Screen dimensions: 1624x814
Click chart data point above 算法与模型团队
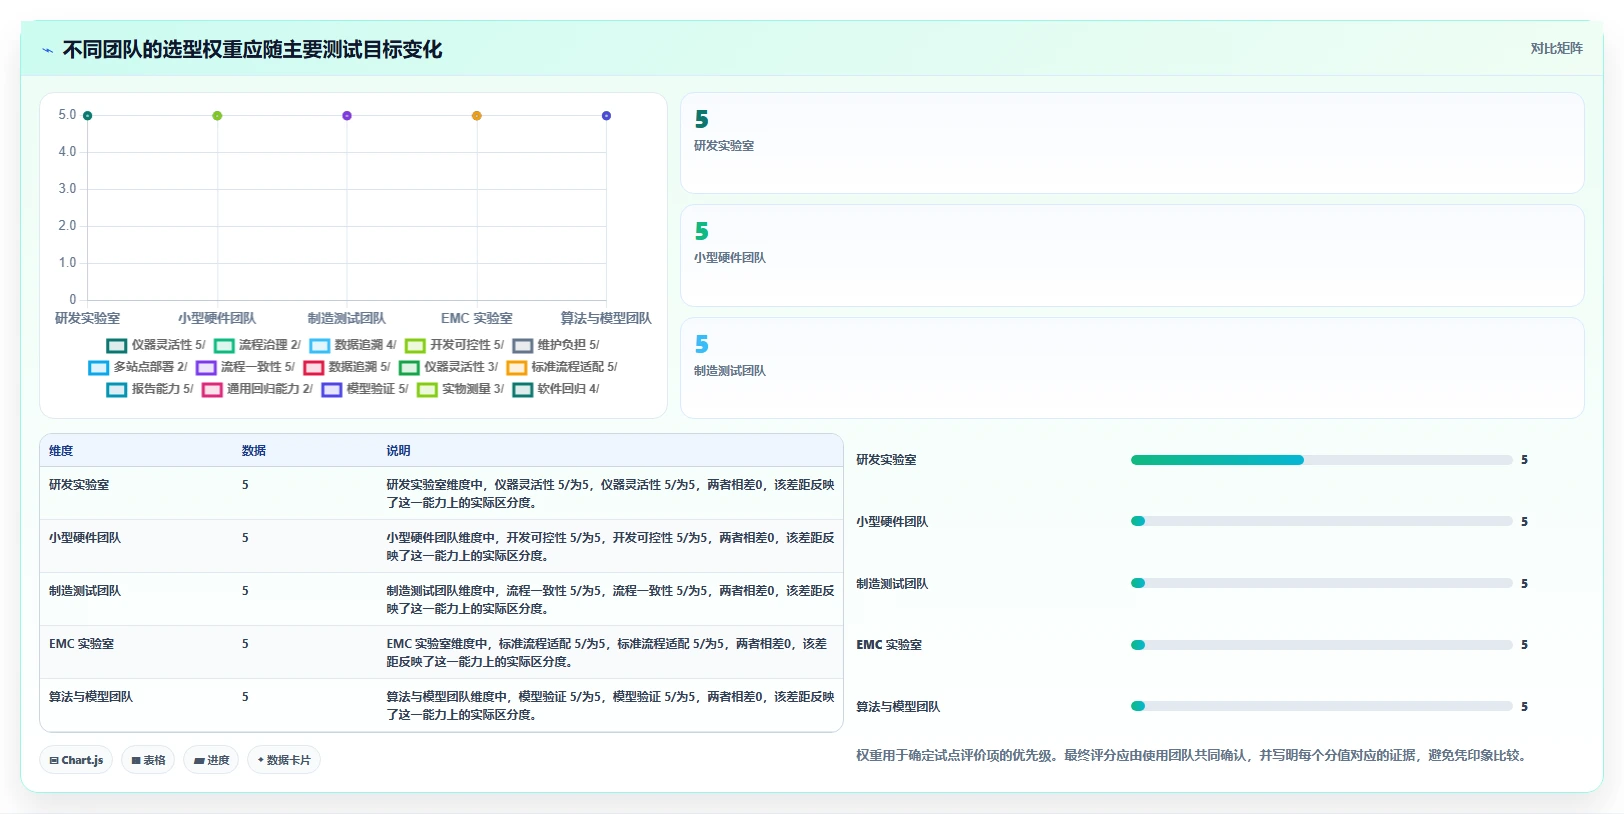click(606, 116)
